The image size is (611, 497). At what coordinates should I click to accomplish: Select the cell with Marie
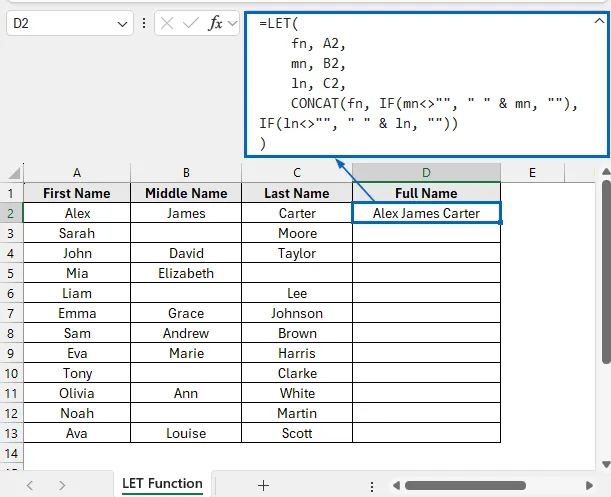click(186, 353)
